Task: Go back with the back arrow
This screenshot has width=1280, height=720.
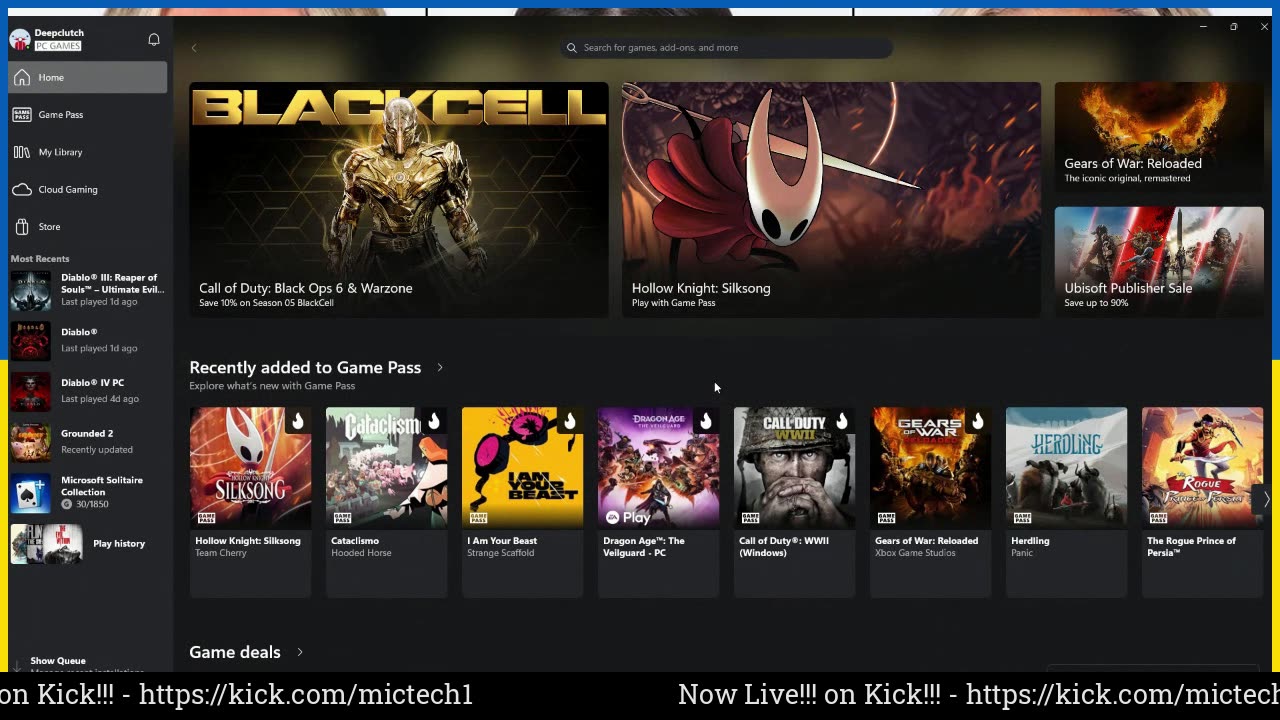Action: click(194, 48)
